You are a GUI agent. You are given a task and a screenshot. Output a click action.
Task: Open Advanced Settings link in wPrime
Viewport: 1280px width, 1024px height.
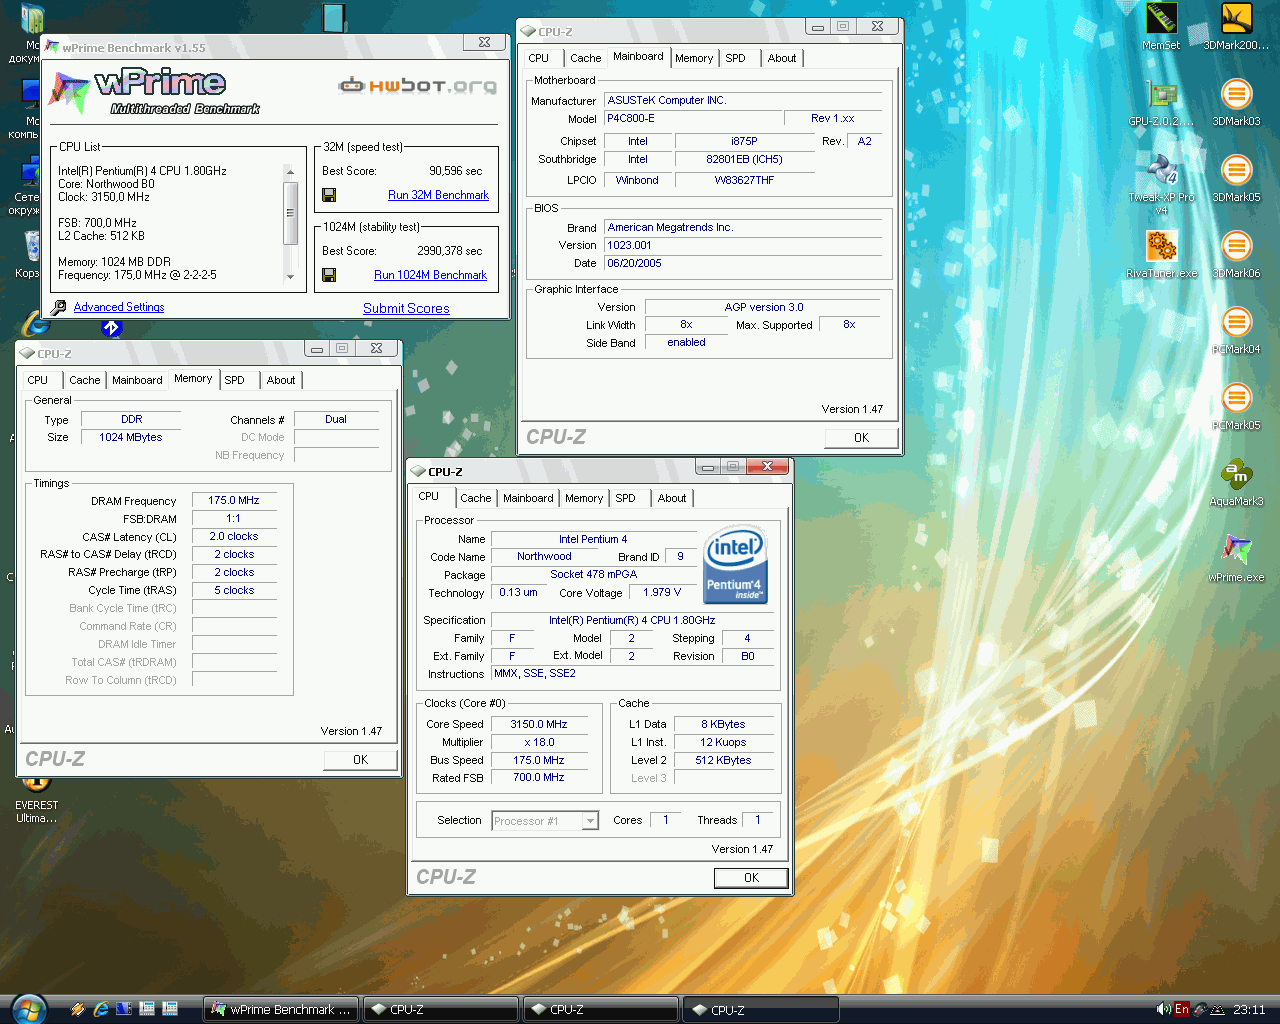pyautogui.click(x=119, y=307)
